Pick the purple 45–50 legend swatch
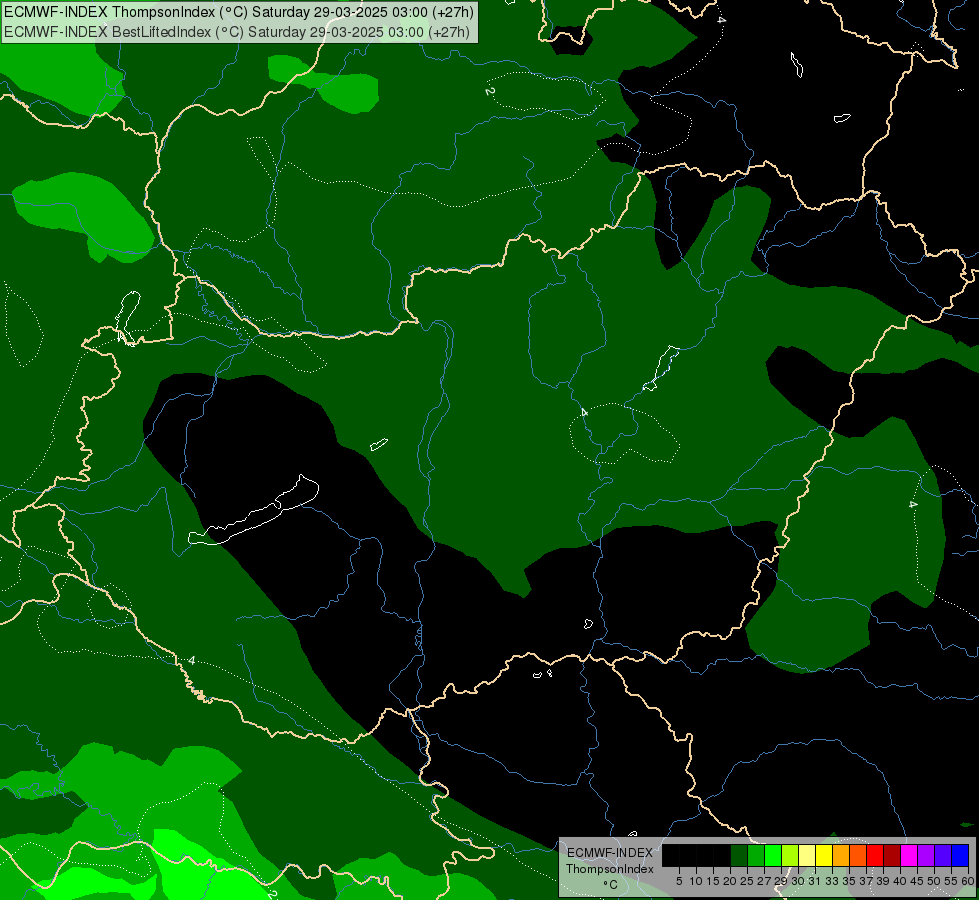 [926, 855]
